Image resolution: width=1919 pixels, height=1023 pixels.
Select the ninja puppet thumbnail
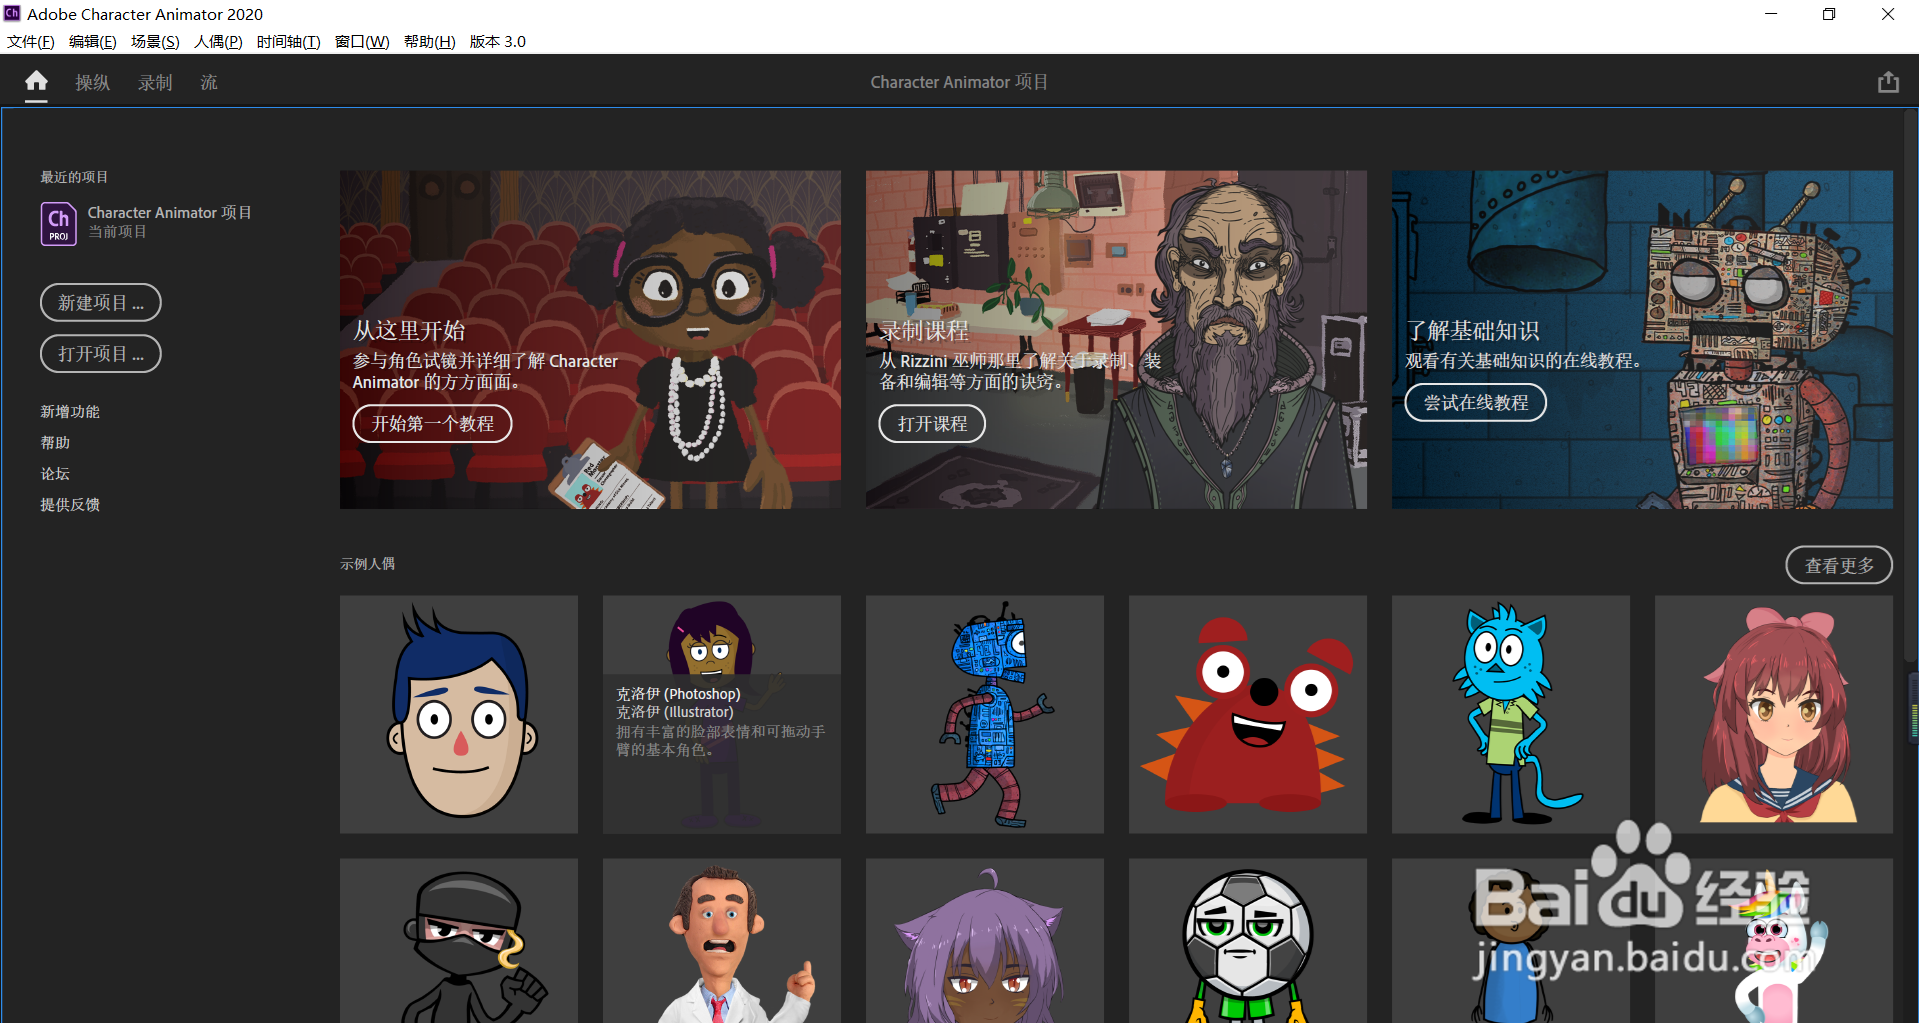point(459,940)
